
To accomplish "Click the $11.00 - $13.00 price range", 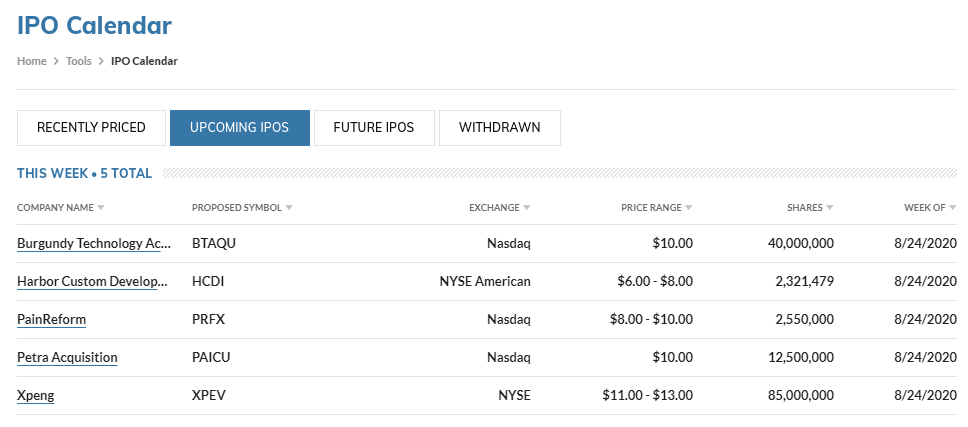I will 648,396.
